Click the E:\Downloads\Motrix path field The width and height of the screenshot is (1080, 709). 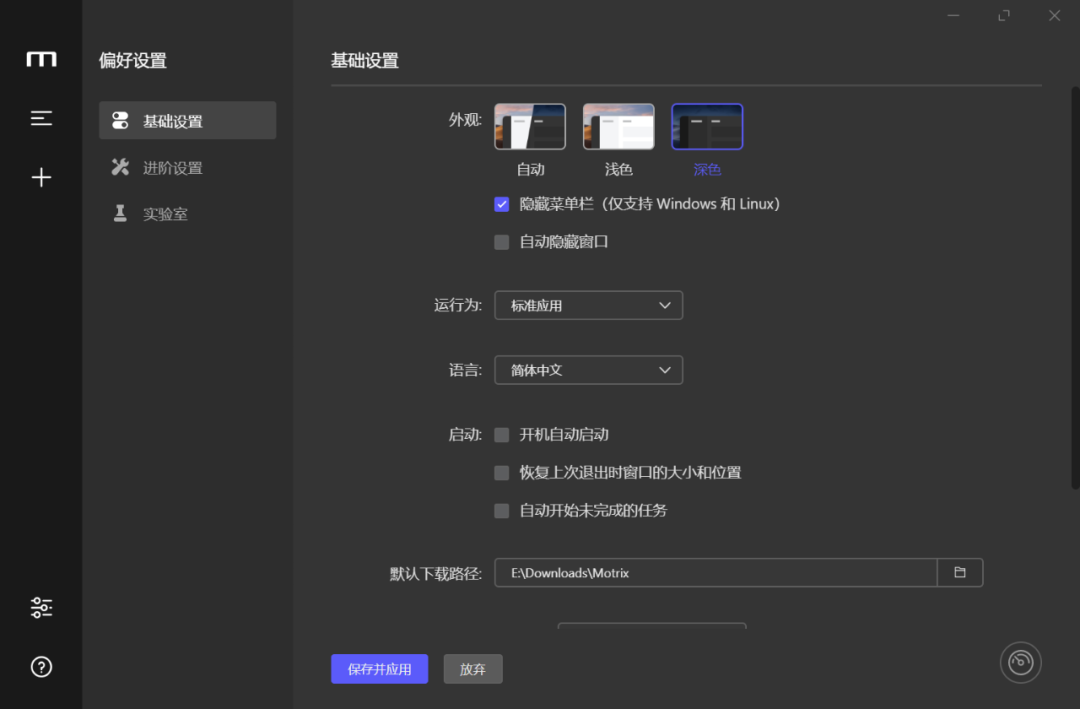click(x=716, y=573)
